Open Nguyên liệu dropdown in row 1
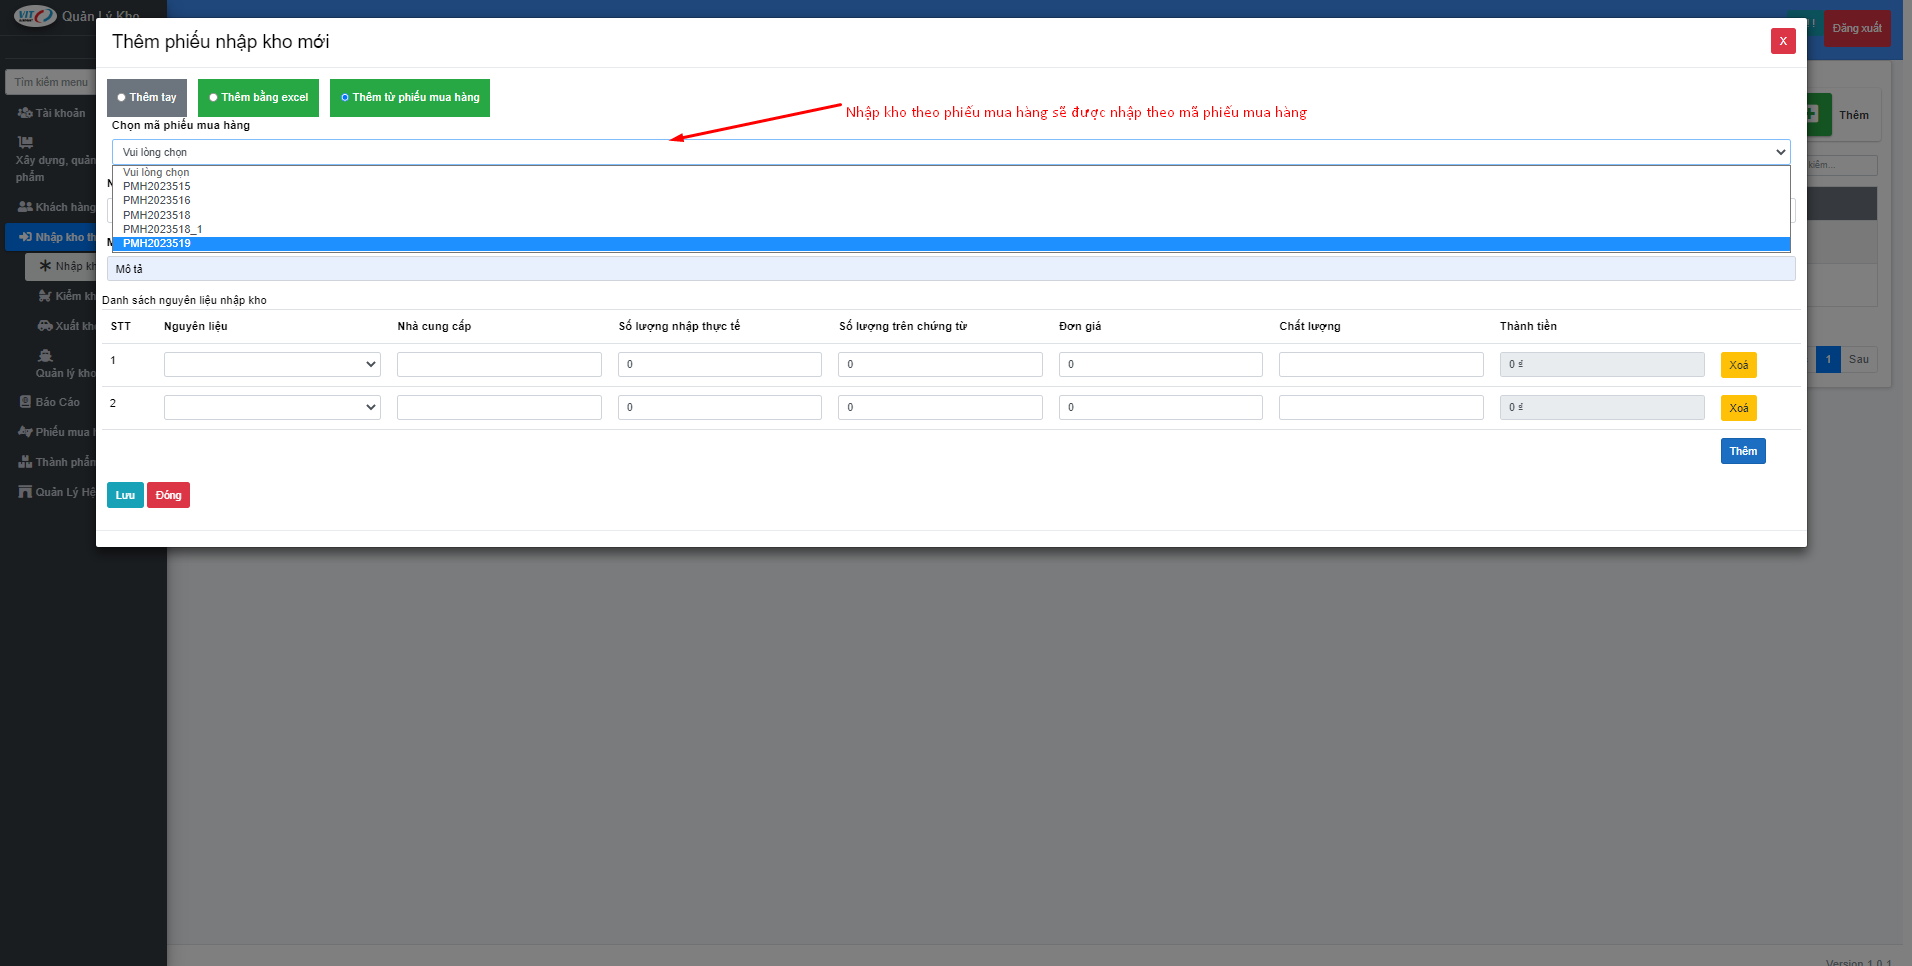This screenshot has width=1912, height=966. (272, 364)
